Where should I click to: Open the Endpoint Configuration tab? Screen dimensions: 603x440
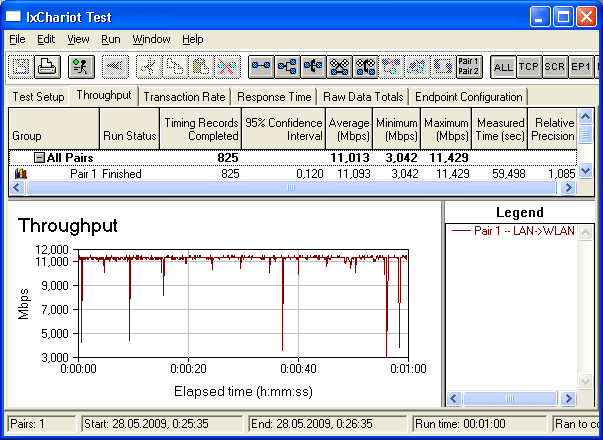(x=469, y=97)
